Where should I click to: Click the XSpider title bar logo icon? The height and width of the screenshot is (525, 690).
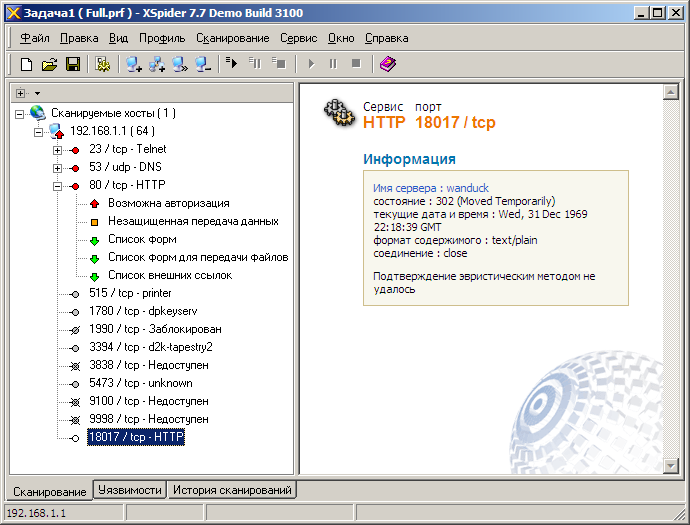14,13
